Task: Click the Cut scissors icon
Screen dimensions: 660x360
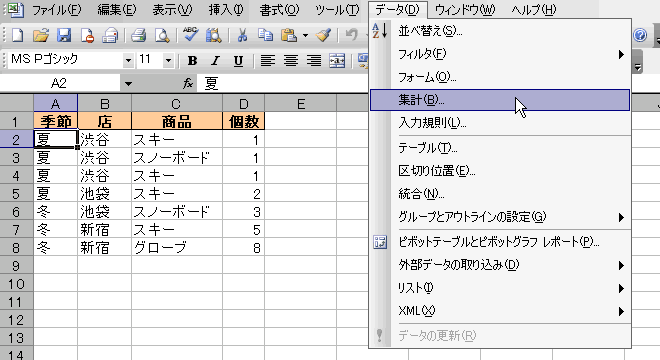Action: [x=242, y=35]
